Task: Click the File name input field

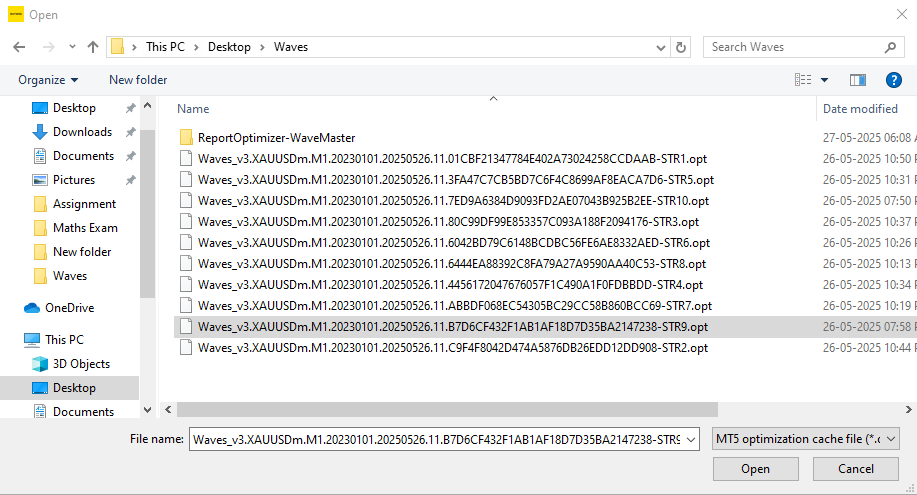Action: (436, 439)
